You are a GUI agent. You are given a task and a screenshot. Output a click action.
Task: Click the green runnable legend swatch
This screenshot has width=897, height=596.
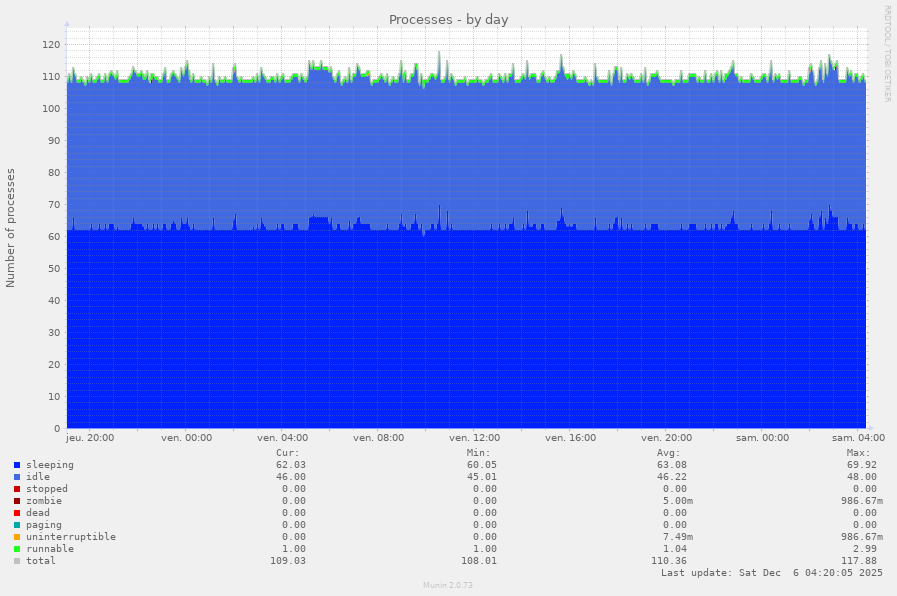coord(17,549)
